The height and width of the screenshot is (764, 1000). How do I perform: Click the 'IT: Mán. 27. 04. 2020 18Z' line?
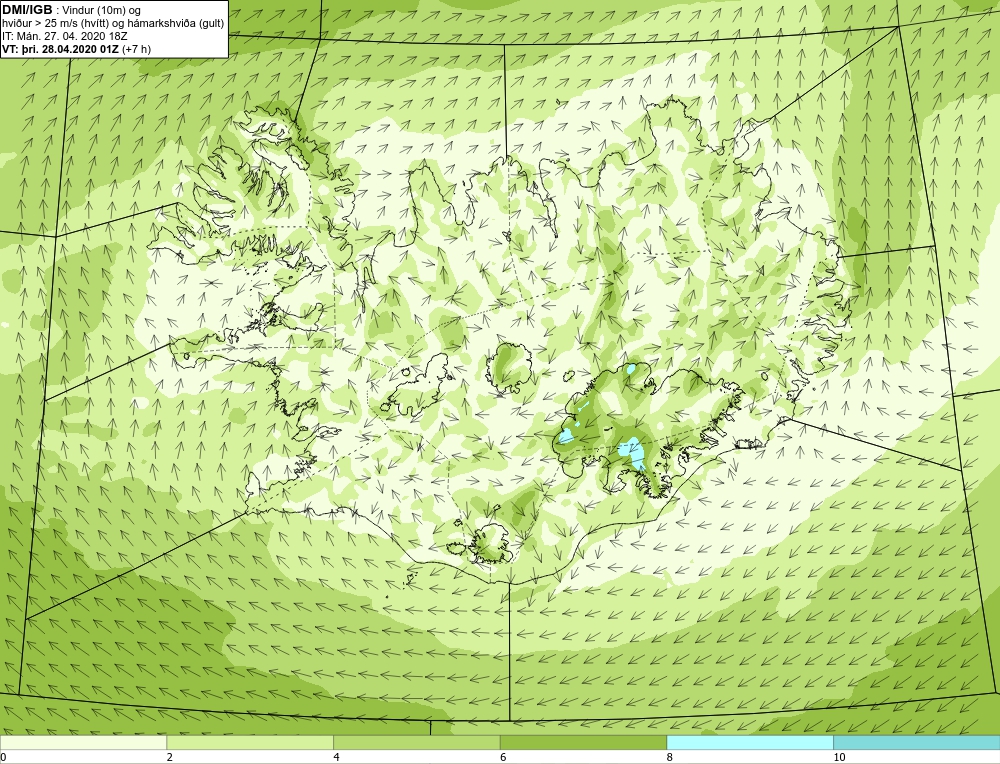[64, 36]
